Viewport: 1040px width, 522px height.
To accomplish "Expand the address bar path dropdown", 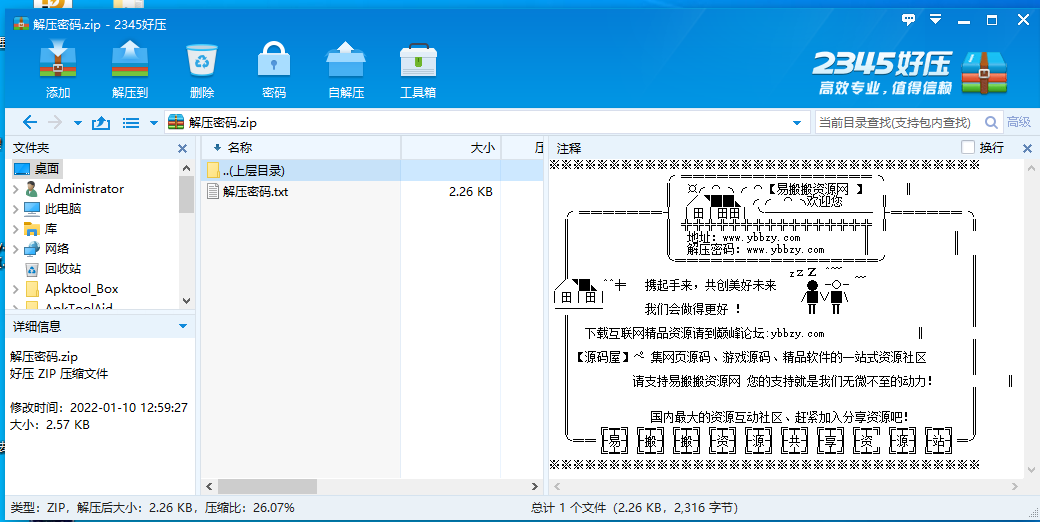I will pos(797,123).
